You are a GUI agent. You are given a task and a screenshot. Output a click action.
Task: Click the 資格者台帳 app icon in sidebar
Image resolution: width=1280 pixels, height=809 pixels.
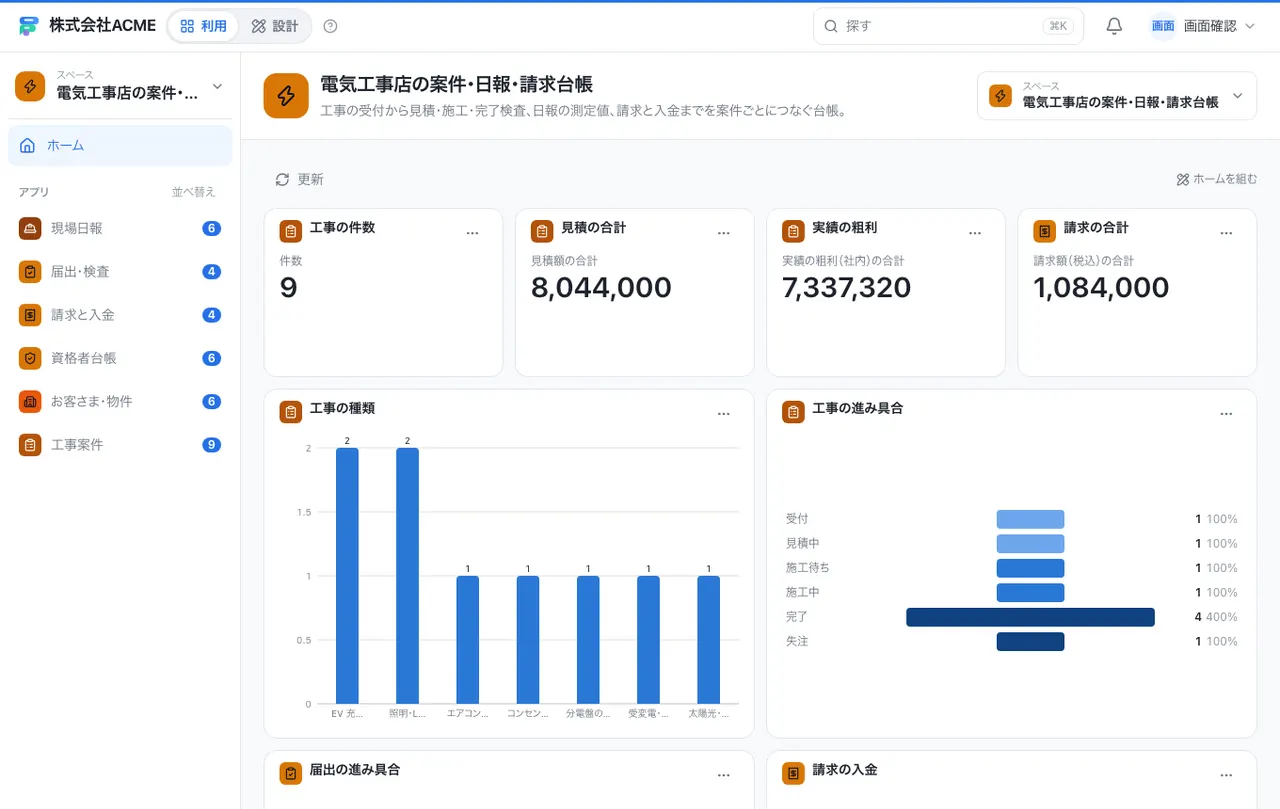tap(30, 358)
